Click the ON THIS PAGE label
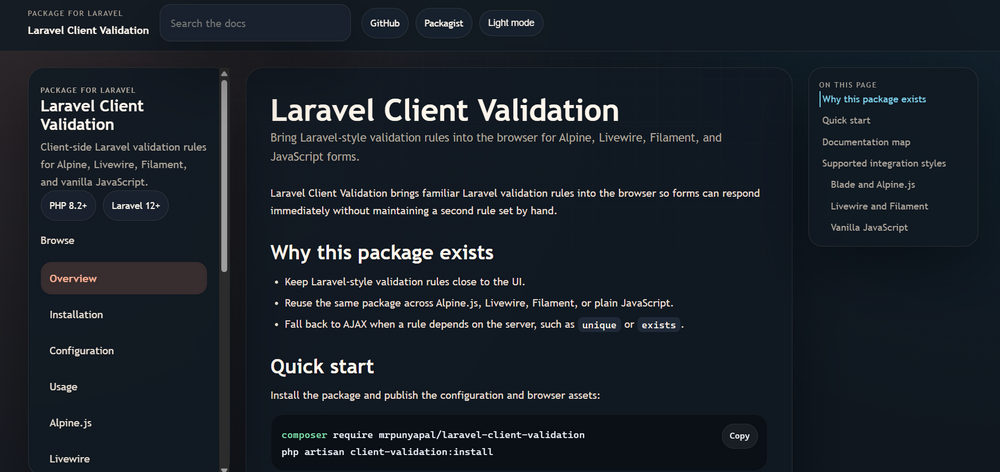The height and width of the screenshot is (472, 1000). (x=848, y=85)
